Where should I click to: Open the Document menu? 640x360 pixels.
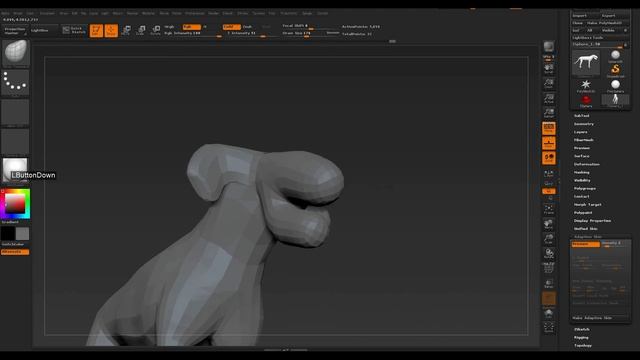point(47,13)
